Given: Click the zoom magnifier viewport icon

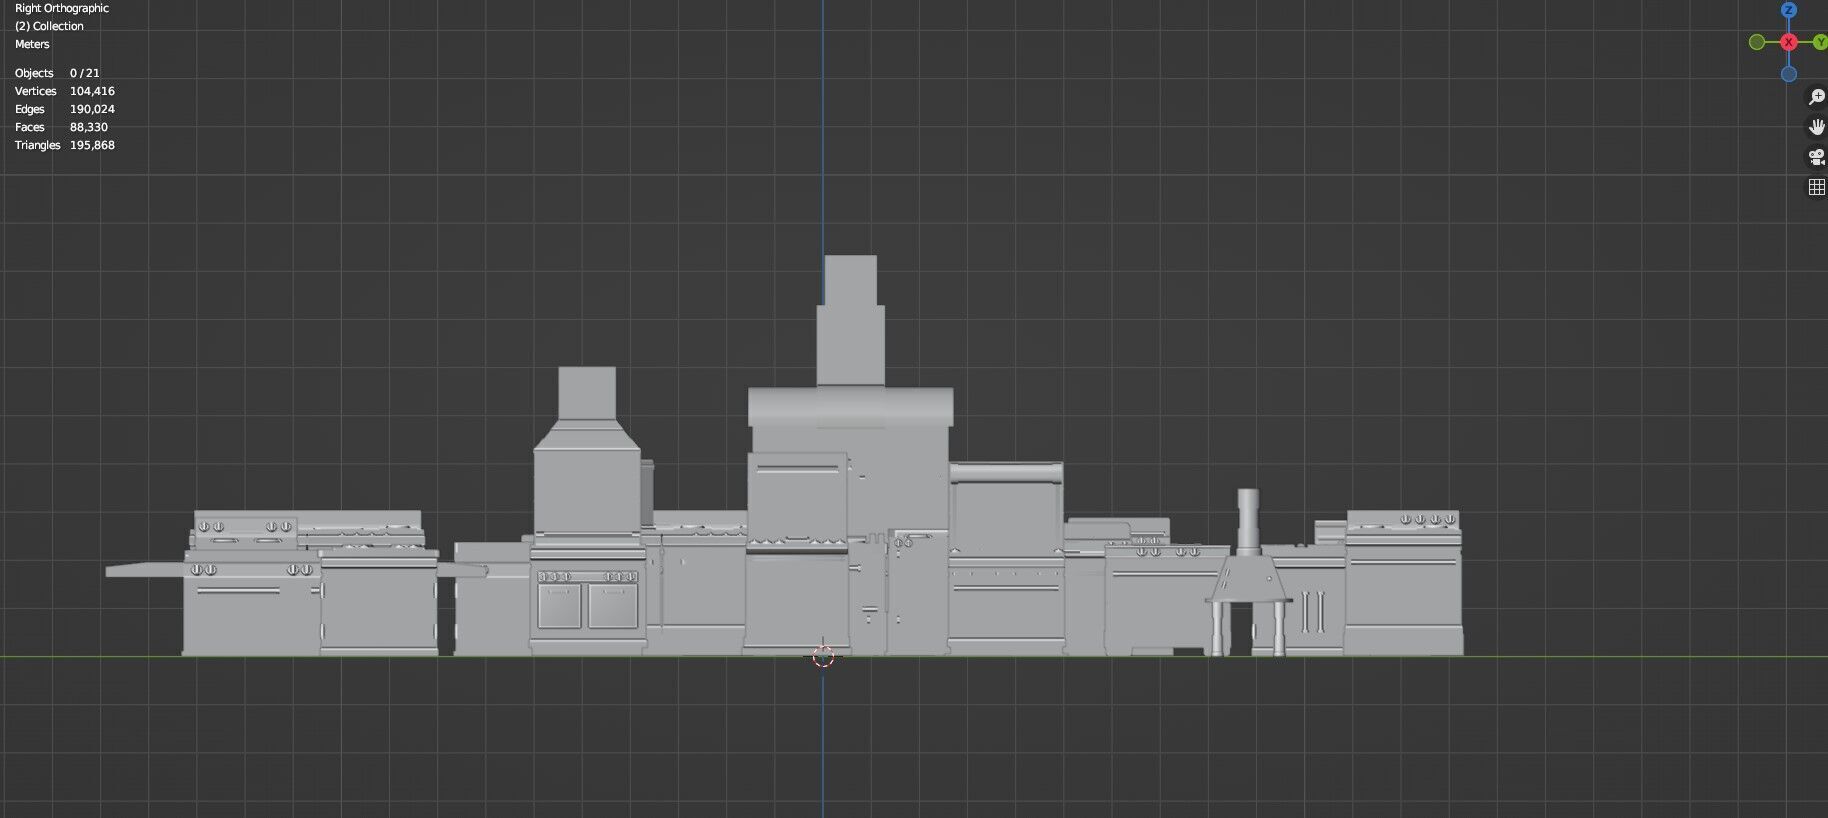Looking at the screenshot, I should tap(1817, 97).
